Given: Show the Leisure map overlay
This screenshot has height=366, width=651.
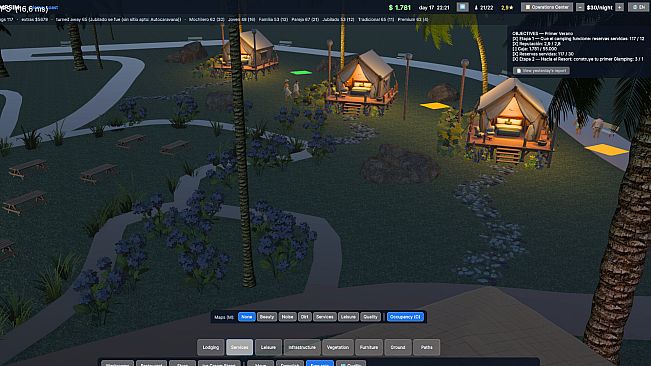Looking at the screenshot, I should point(348,317).
